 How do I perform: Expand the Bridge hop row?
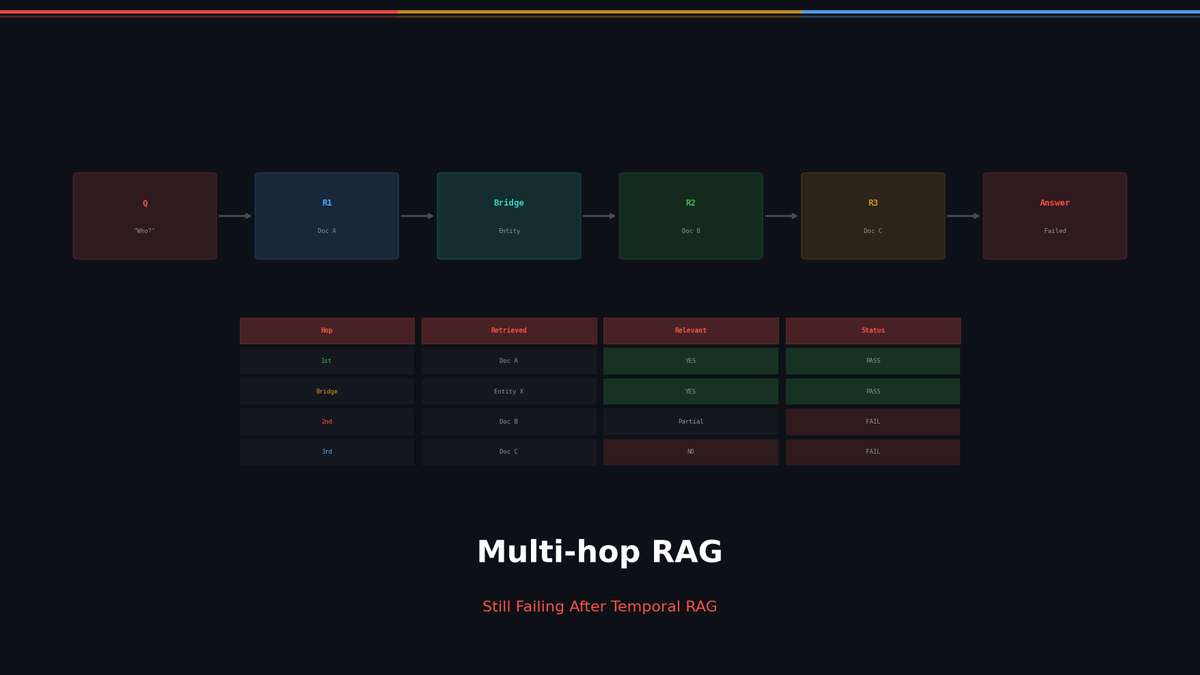pyautogui.click(x=326, y=391)
